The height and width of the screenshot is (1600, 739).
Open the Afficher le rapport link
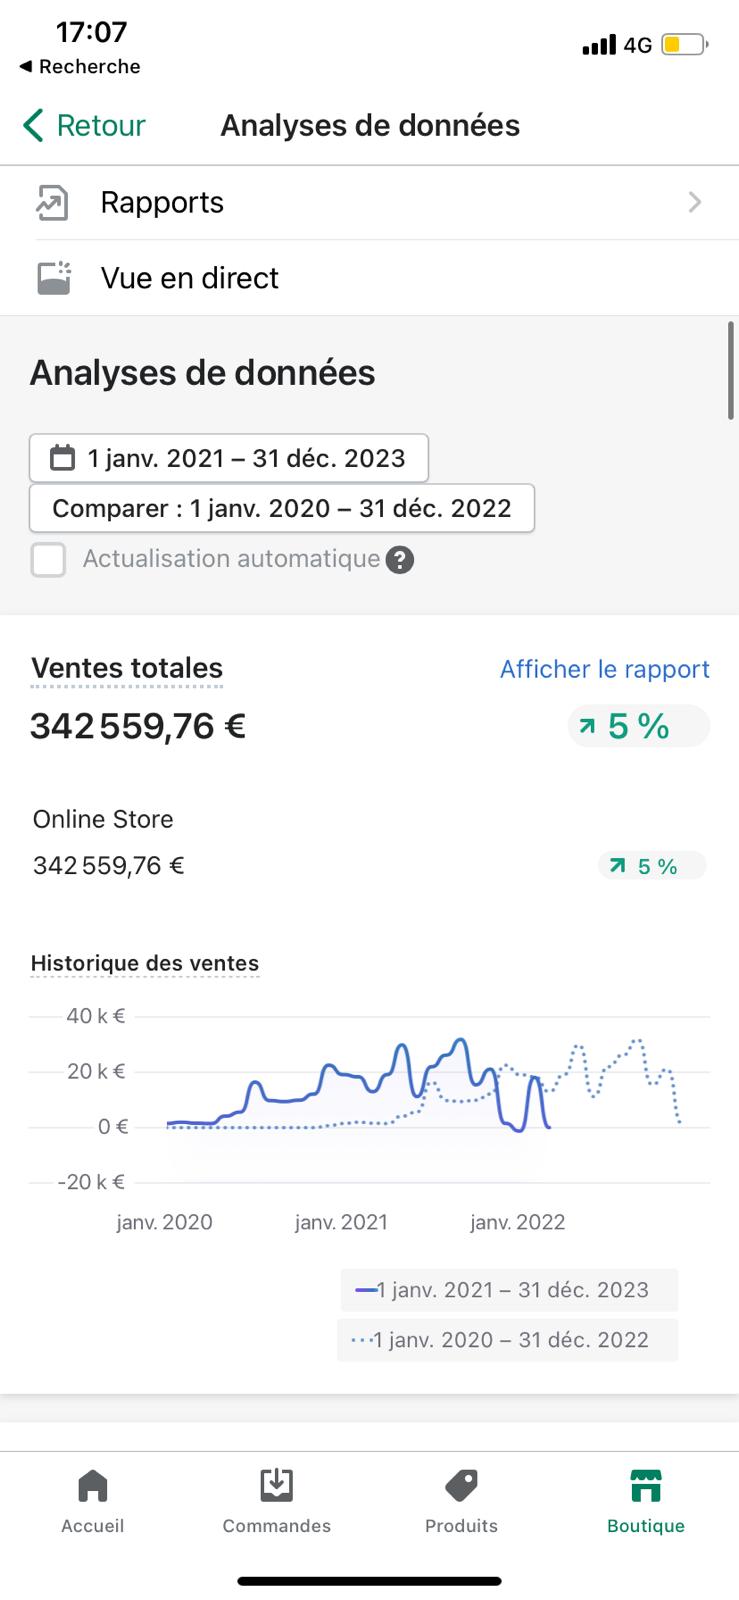pos(604,669)
